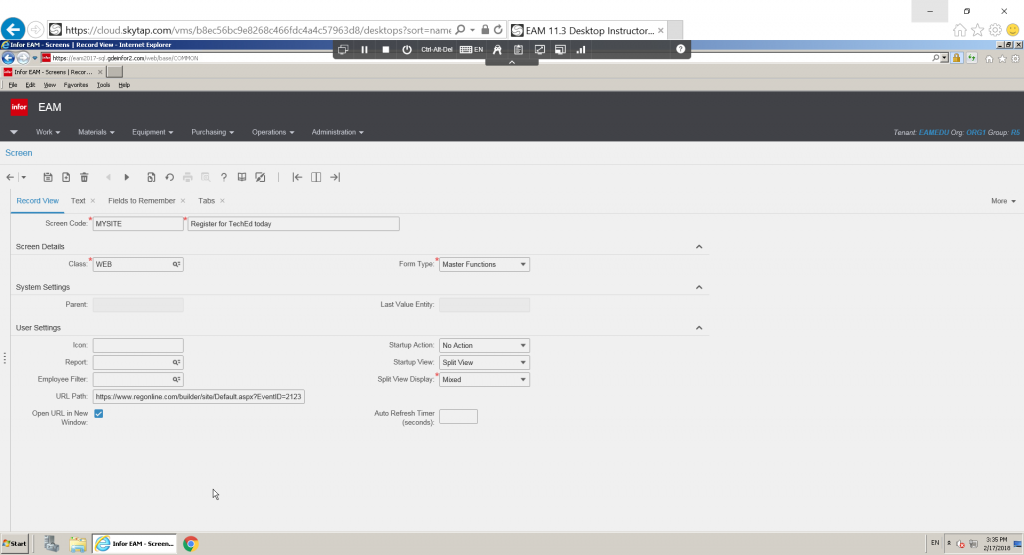Open the Startup Action dropdown

(x=485, y=345)
